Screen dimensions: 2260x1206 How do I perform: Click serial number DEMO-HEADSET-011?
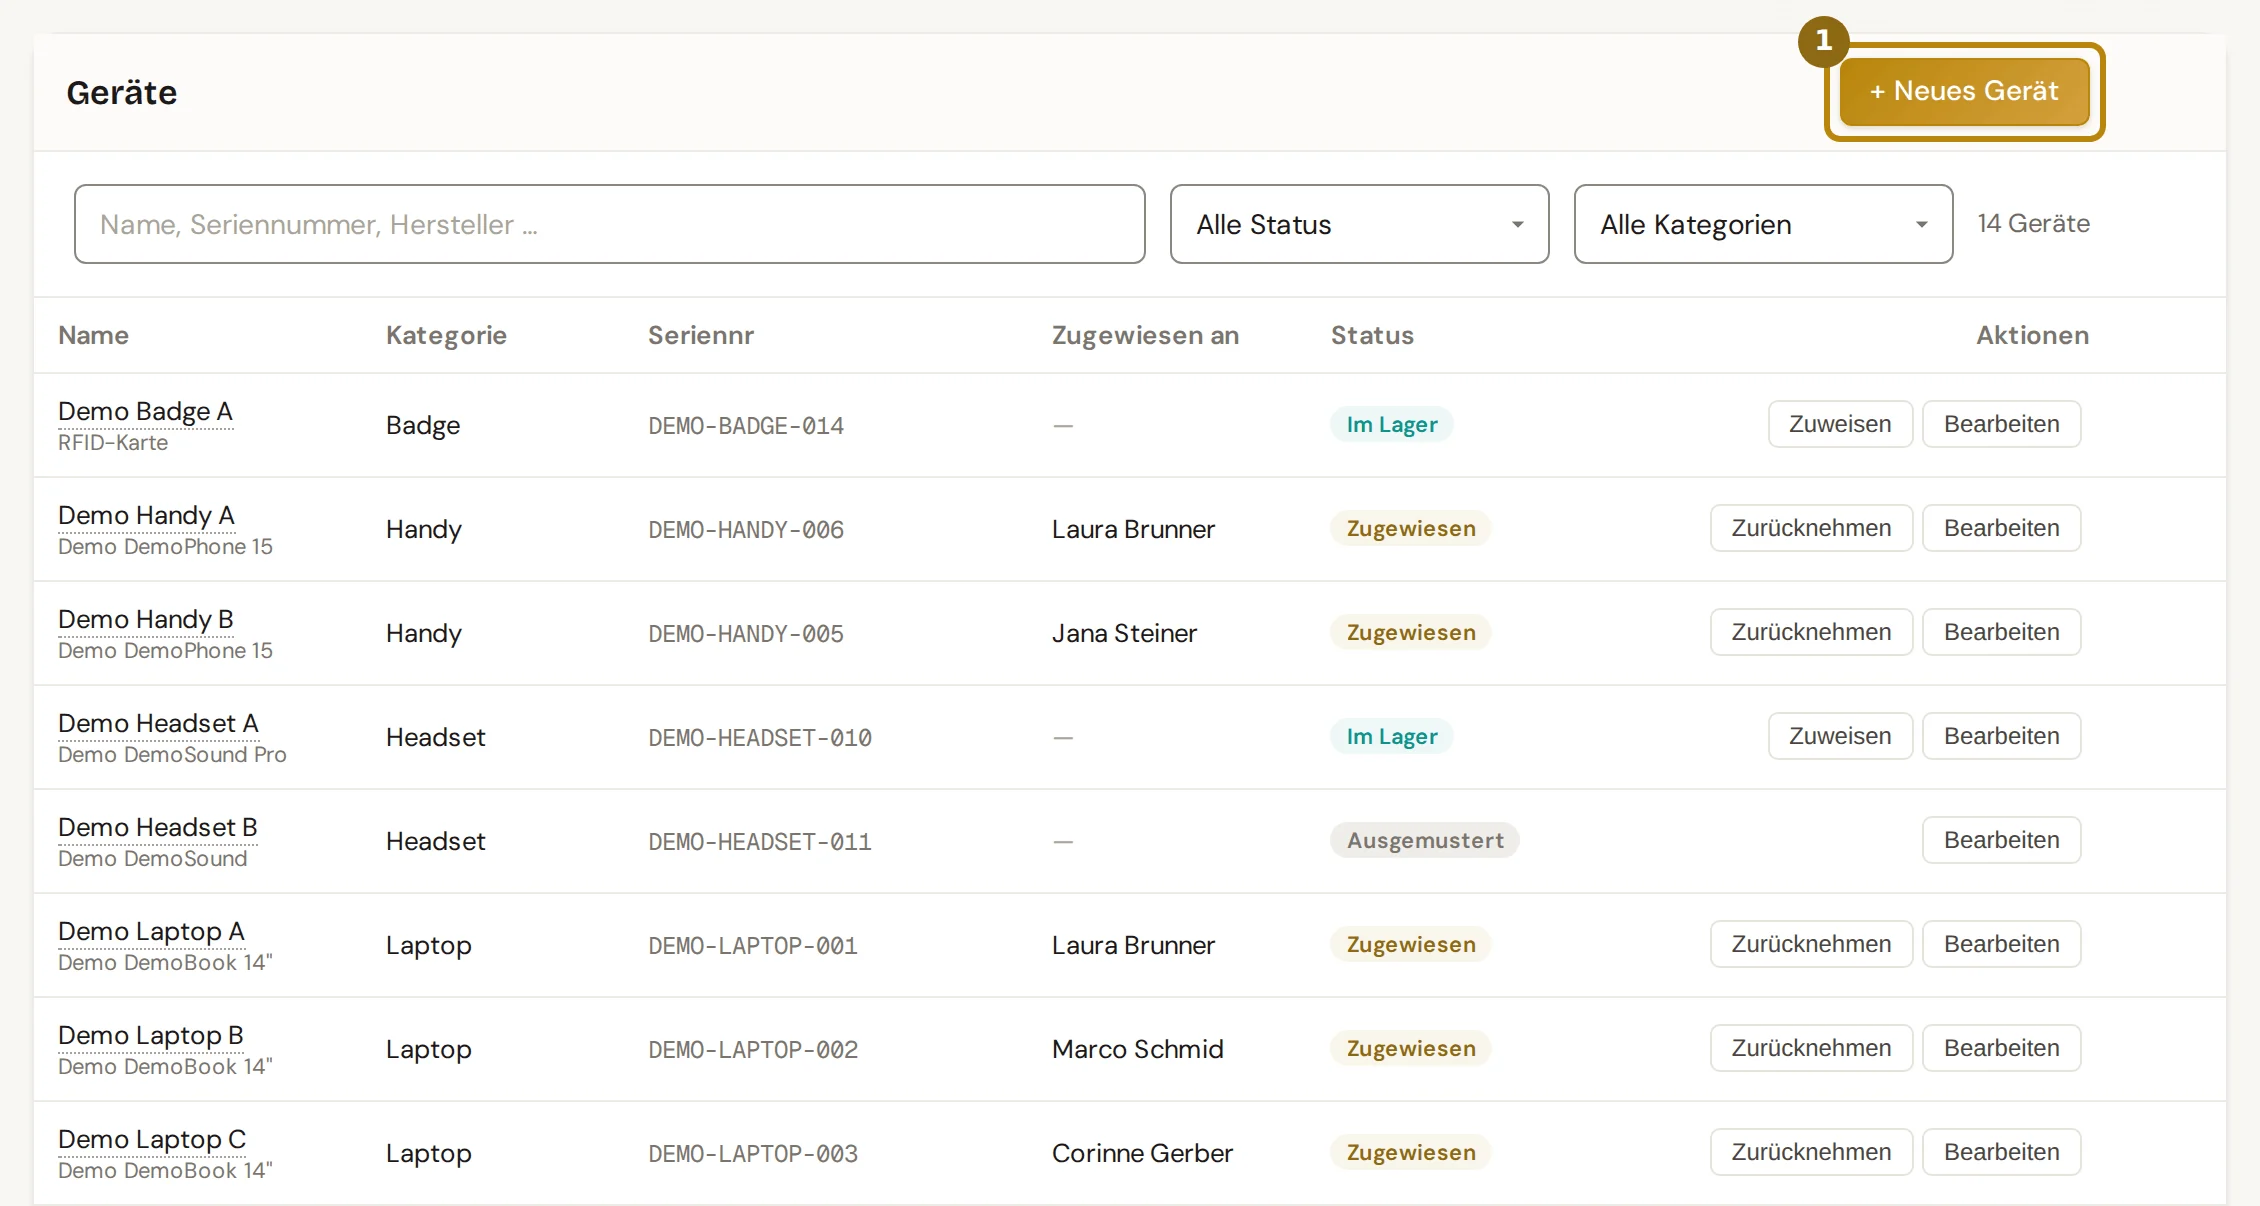[760, 842]
